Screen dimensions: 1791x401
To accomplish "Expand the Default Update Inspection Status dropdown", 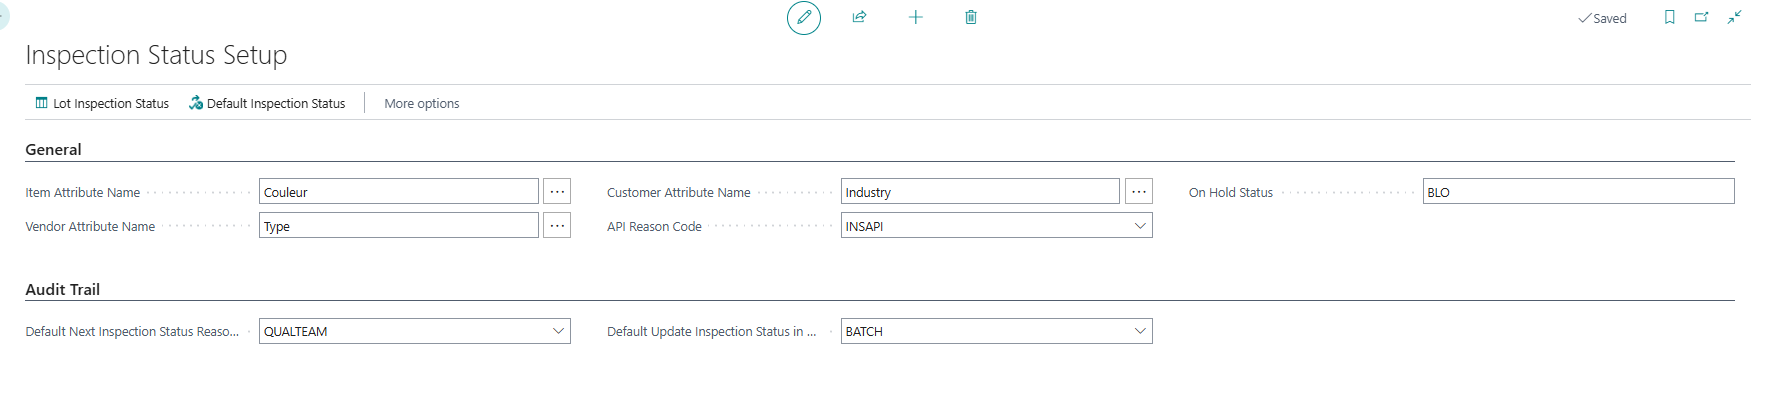I will (x=1139, y=331).
